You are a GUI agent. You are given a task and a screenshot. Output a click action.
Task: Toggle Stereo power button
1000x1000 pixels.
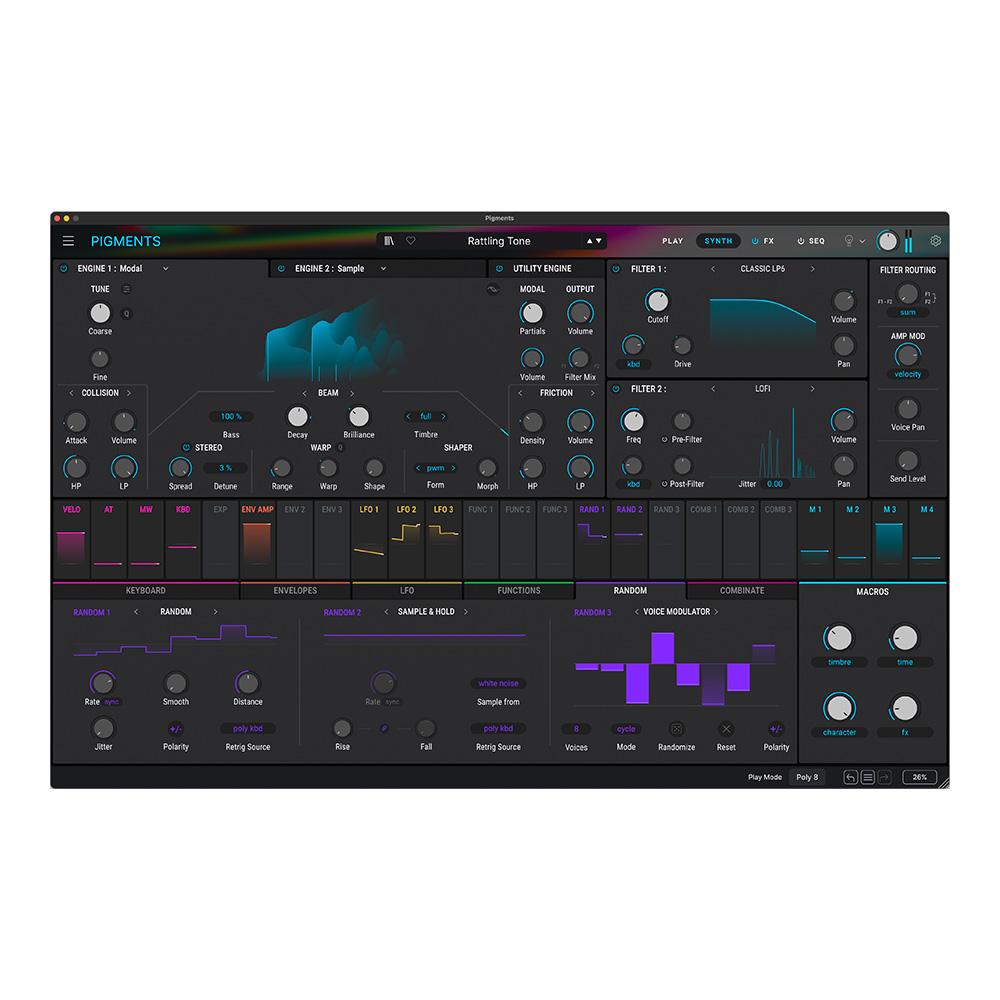pos(186,448)
